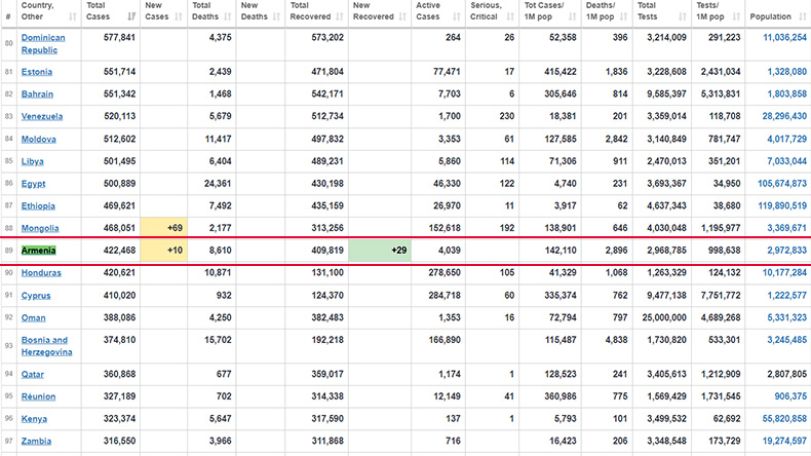Image resolution: width=811 pixels, height=456 pixels.
Task: Open the Zambia country link
Action: (x=36, y=441)
